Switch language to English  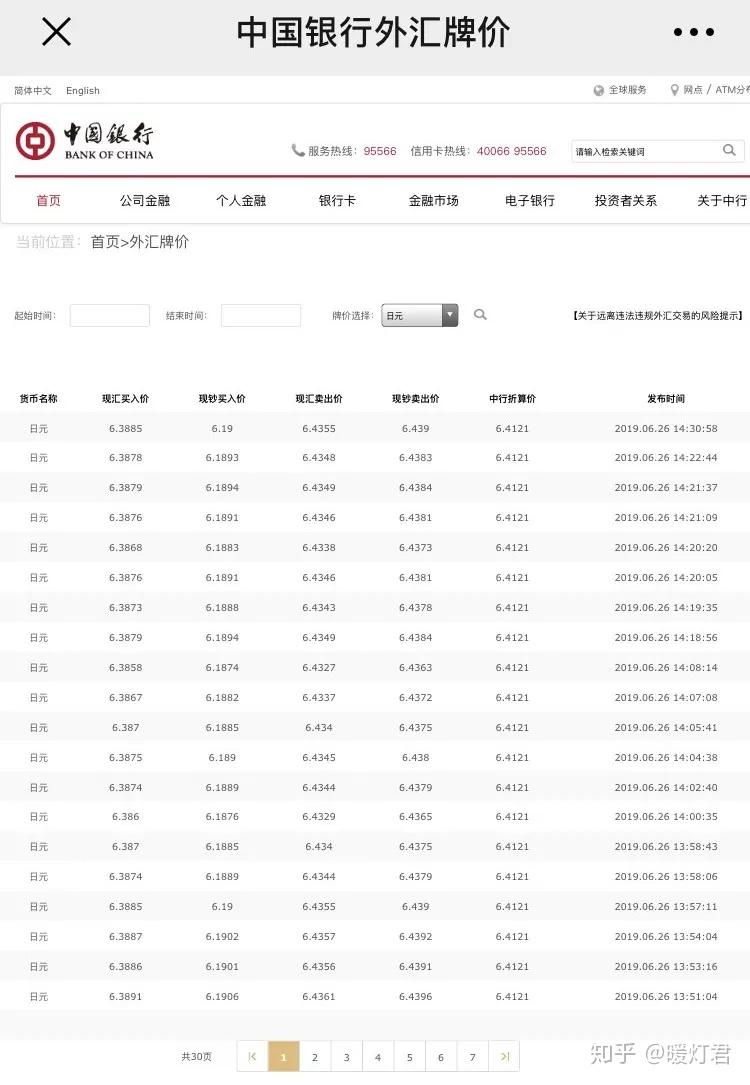pos(83,91)
